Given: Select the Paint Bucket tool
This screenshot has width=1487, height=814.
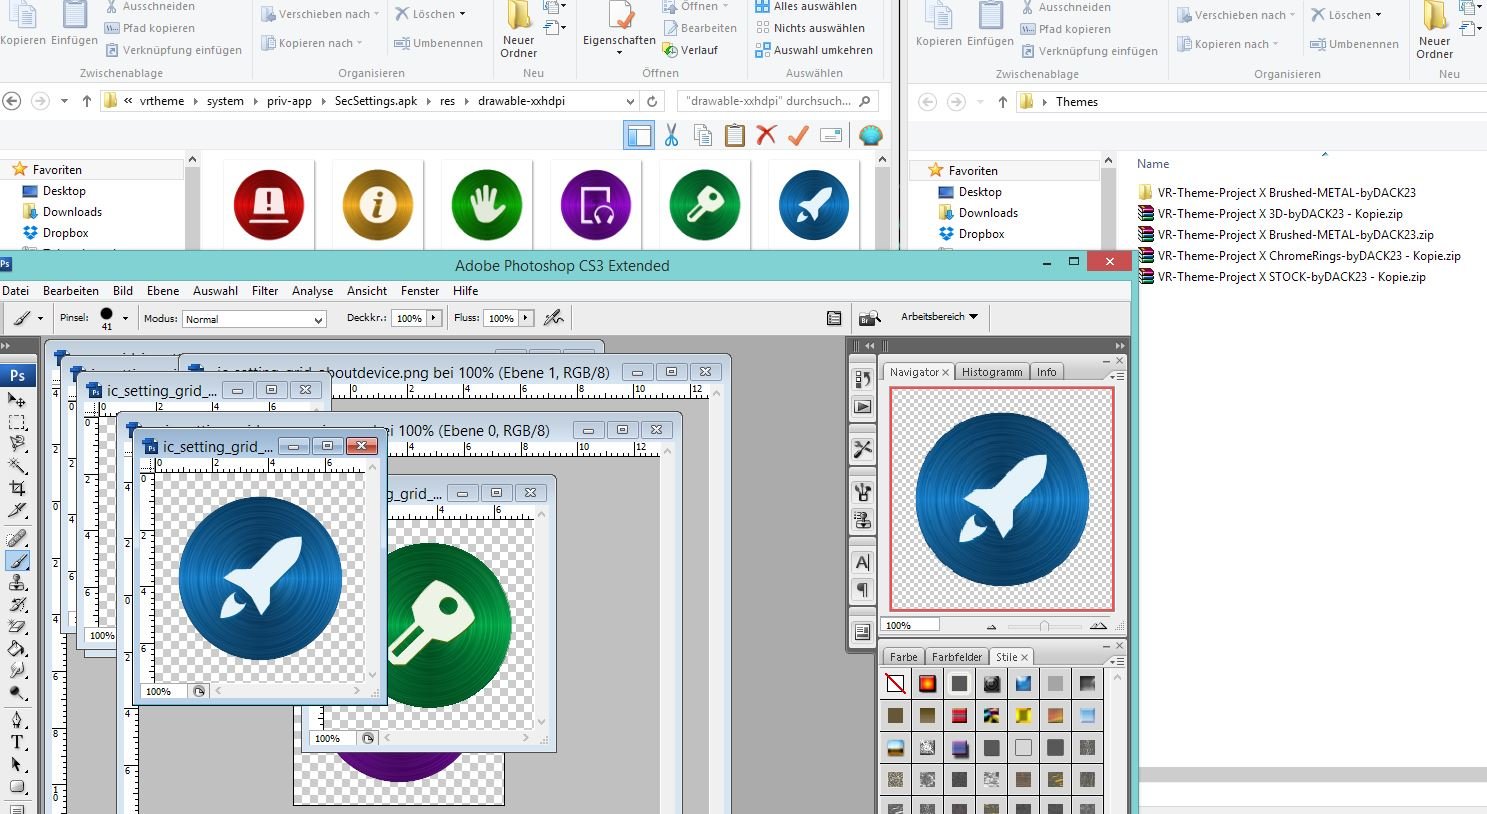Looking at the screenshot, I should 17,649.
